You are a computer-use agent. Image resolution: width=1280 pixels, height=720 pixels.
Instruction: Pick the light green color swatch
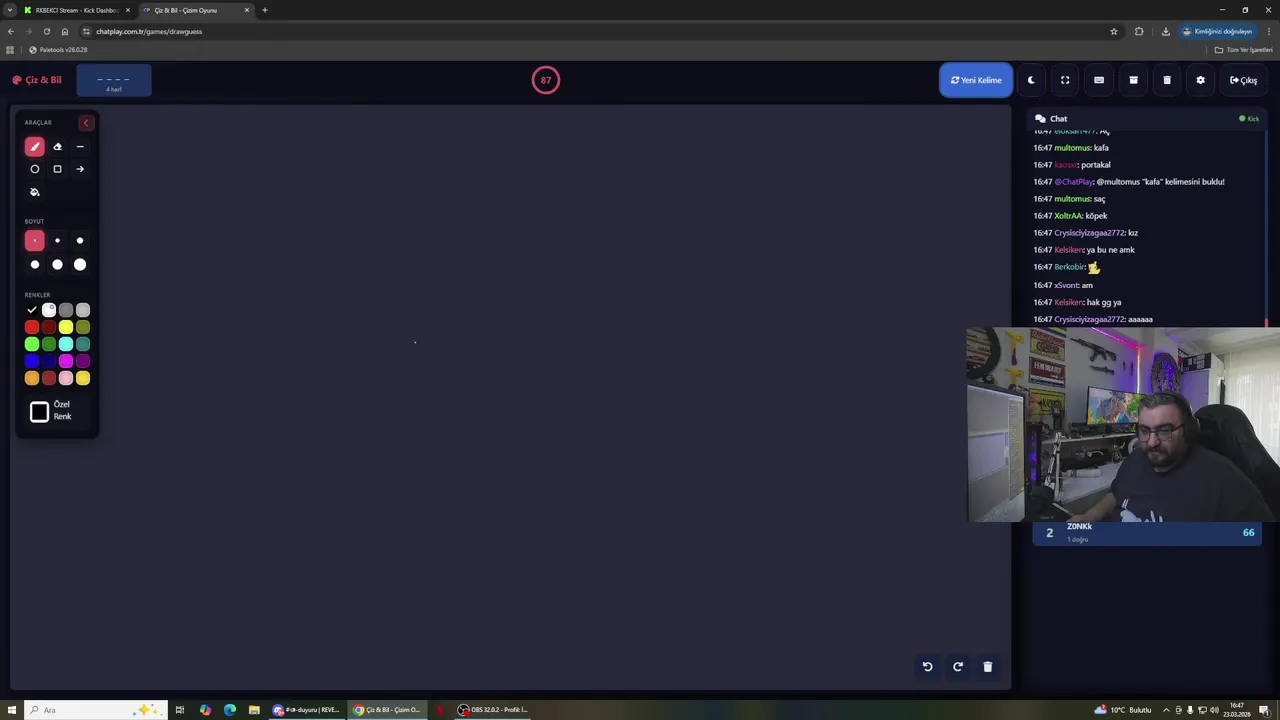pos(32,344)
